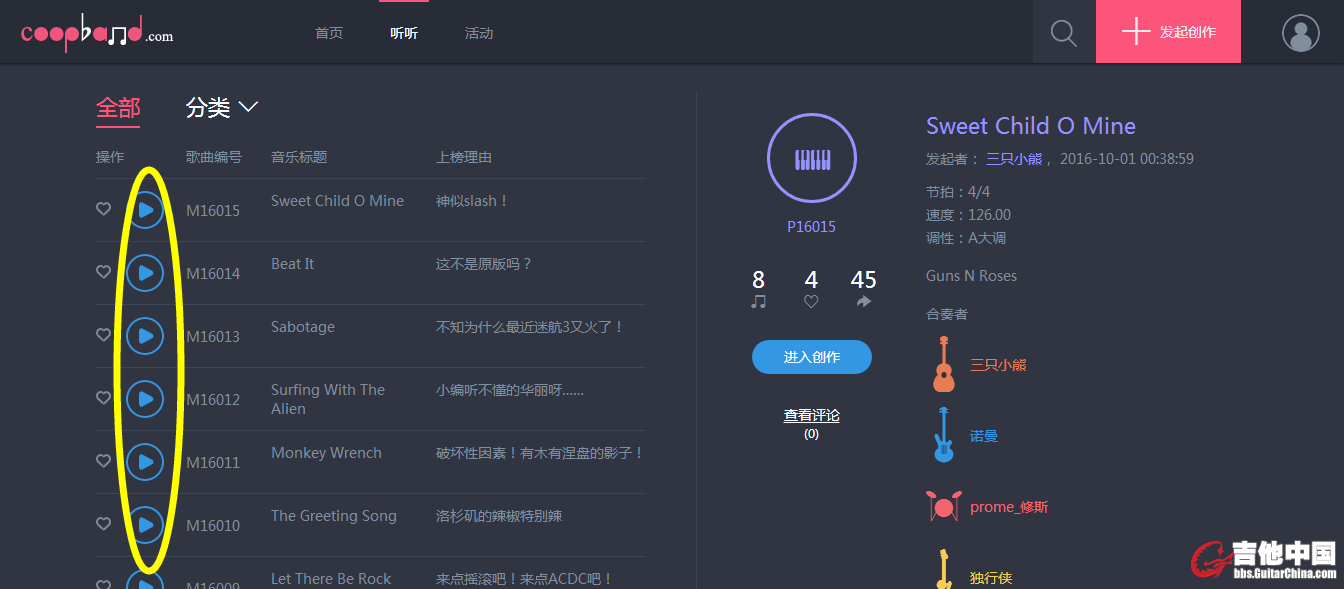This screenshot has width=1344, height=589.
Task: Open the 活动 navigation item
Action: tap(479, 33)
